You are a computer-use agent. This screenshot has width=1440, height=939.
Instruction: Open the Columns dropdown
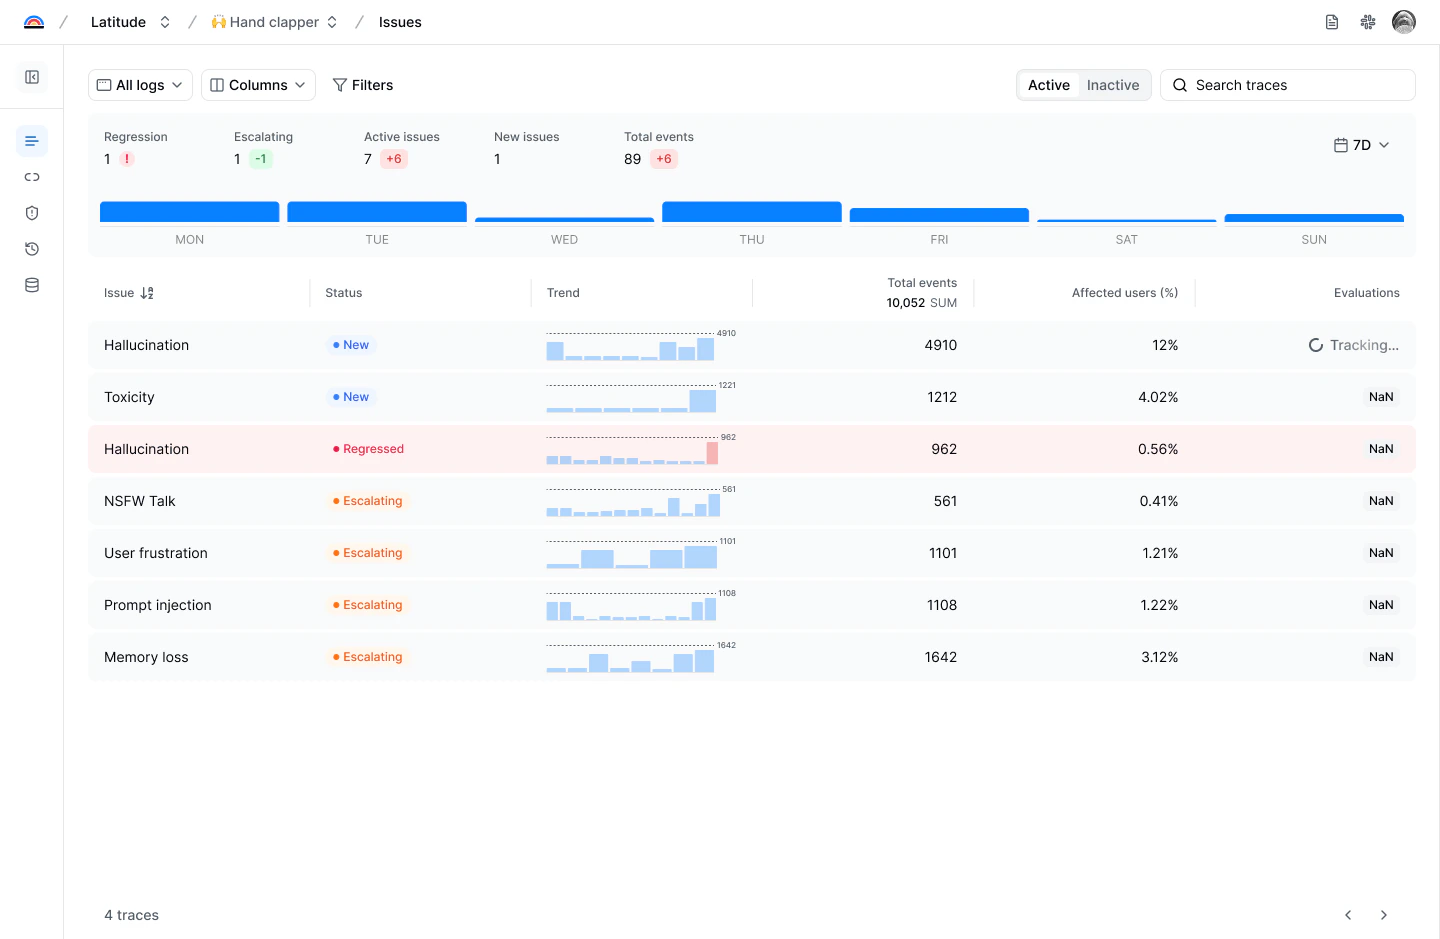click(257, 85)
